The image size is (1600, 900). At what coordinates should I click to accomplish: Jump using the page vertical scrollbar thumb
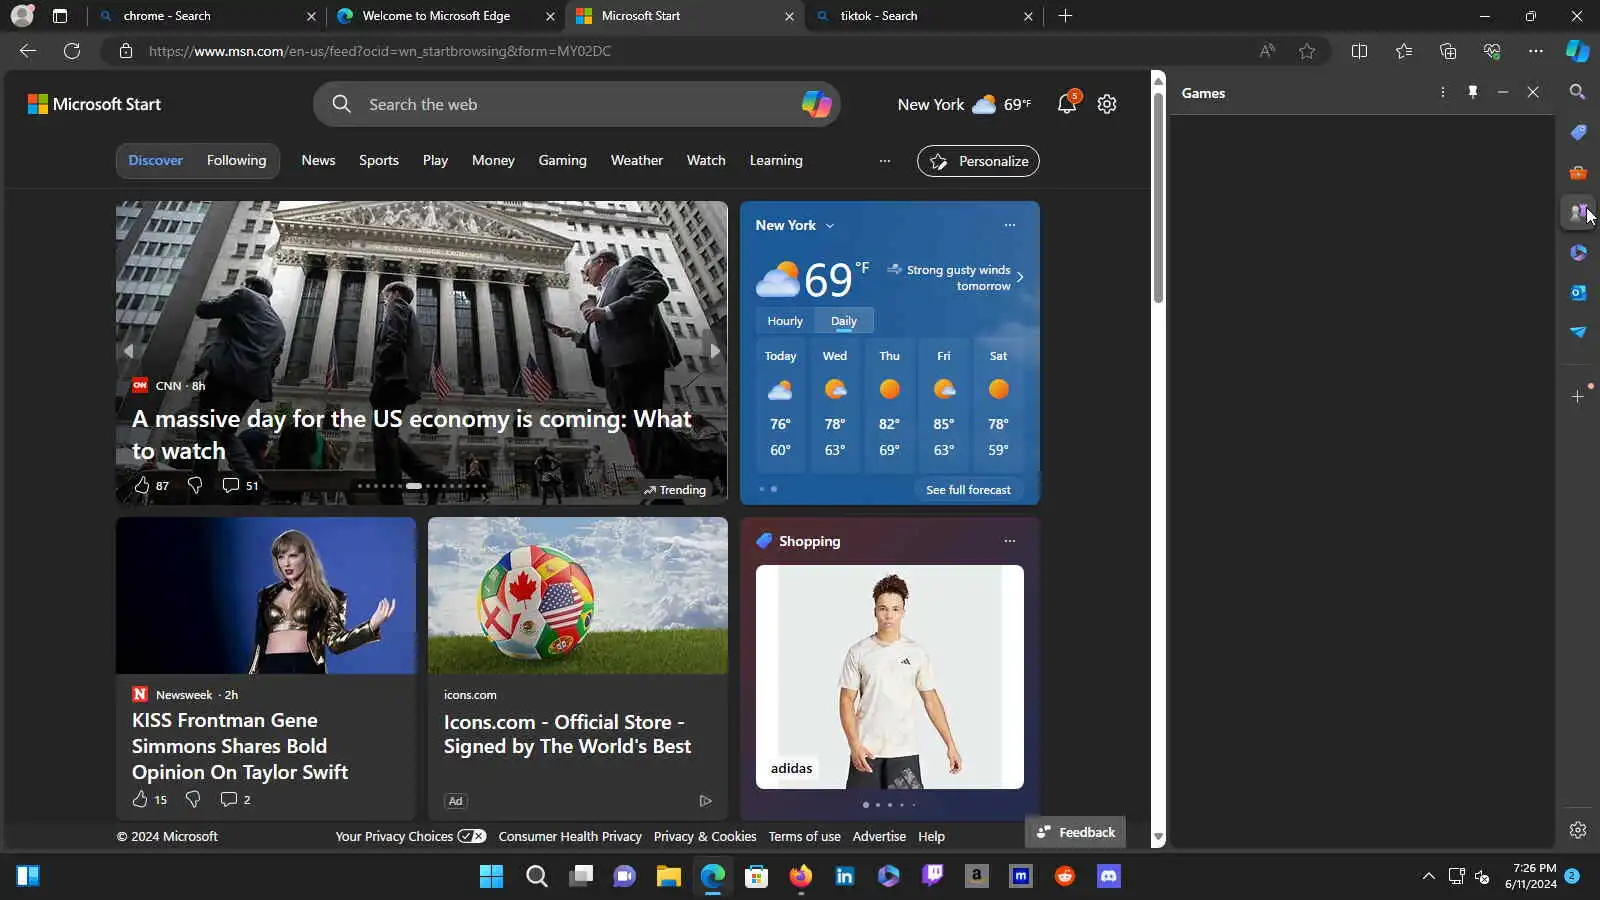click(1158, 197)
